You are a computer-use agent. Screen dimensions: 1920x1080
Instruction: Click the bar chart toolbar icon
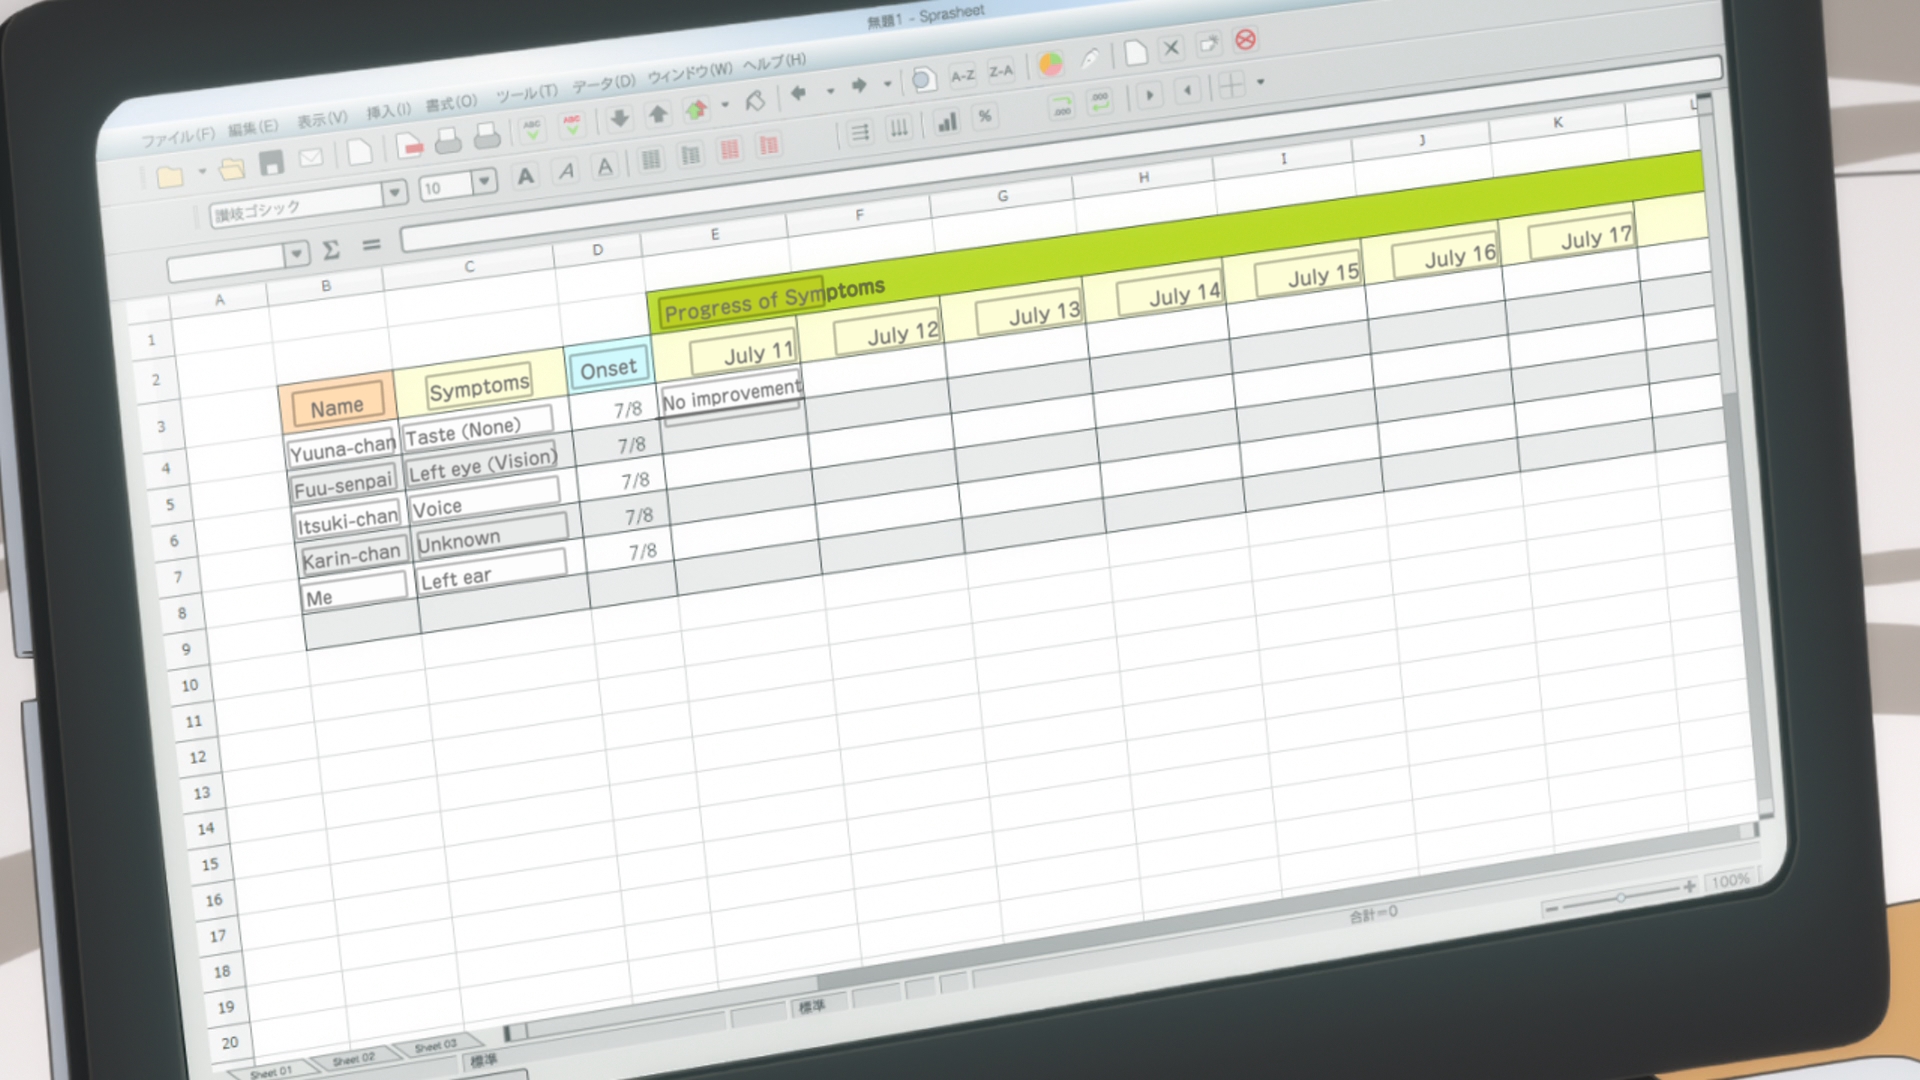coord(946,122)
